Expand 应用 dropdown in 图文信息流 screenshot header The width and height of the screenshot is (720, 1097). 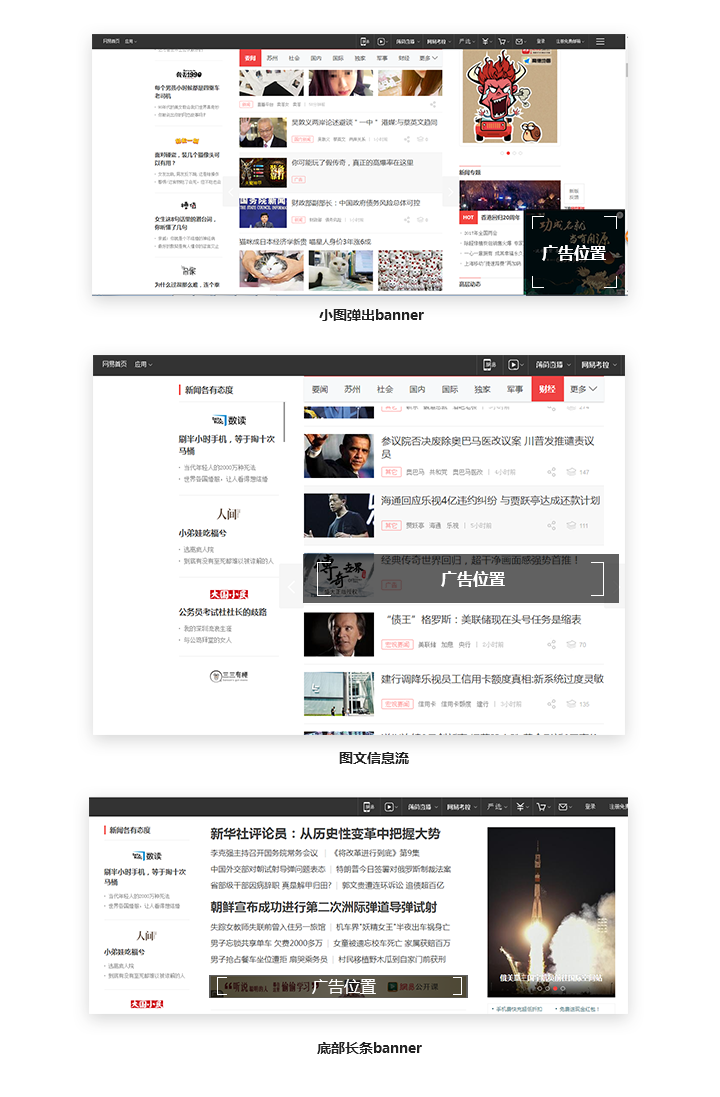[x=143, y=365]
